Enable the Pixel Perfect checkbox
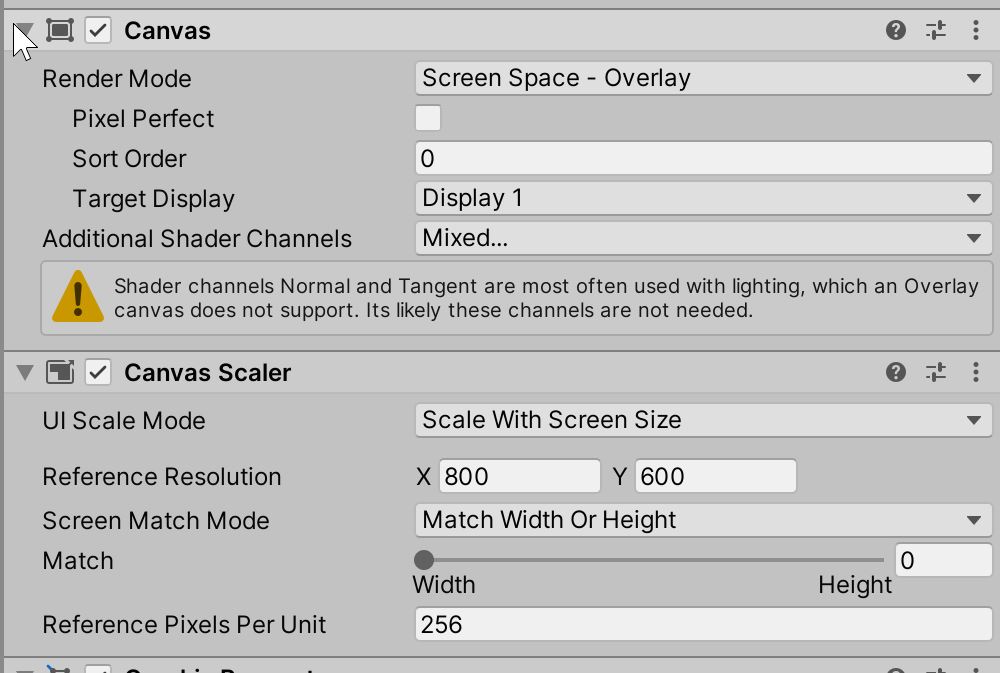 (x=427, y=118)
